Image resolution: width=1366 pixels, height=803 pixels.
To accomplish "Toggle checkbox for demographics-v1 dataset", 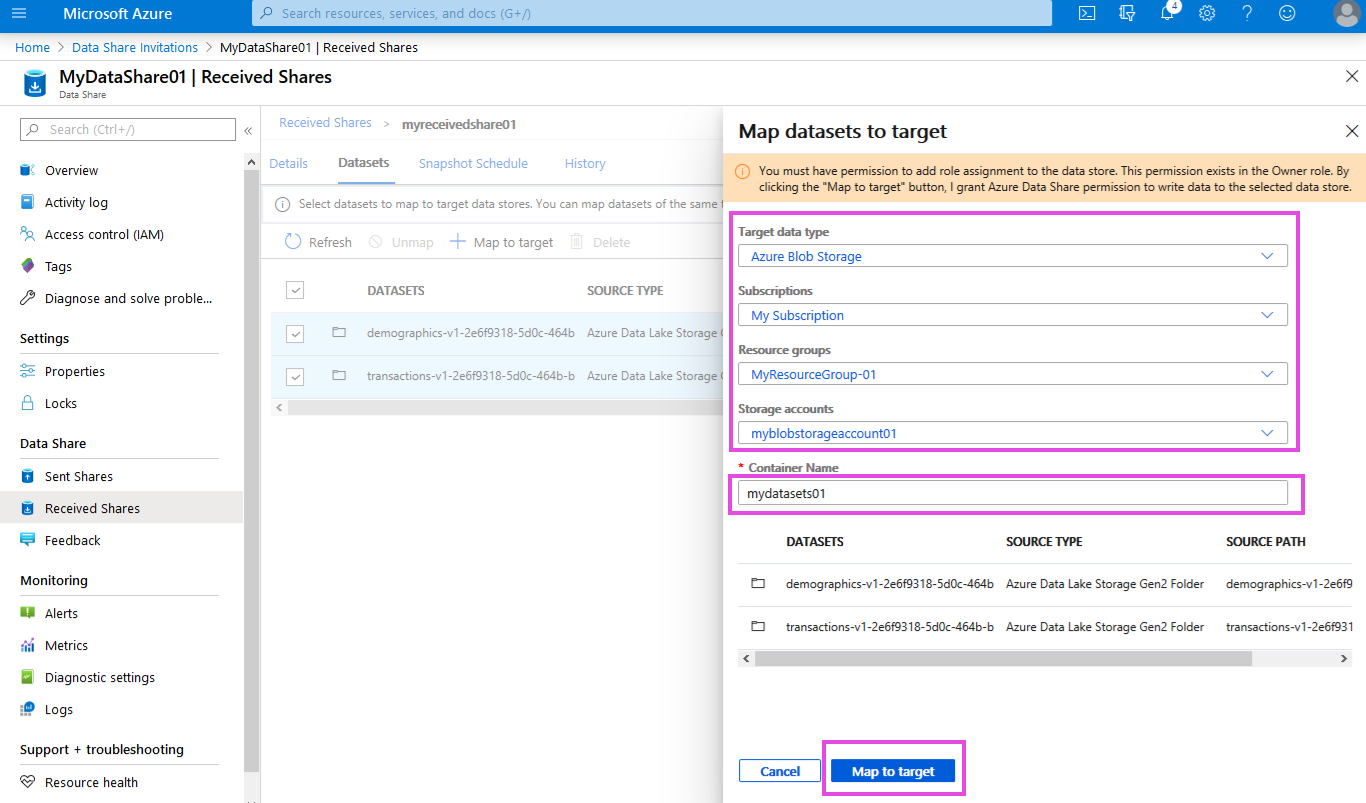I will pyautogui.click(x=295, y=333).
